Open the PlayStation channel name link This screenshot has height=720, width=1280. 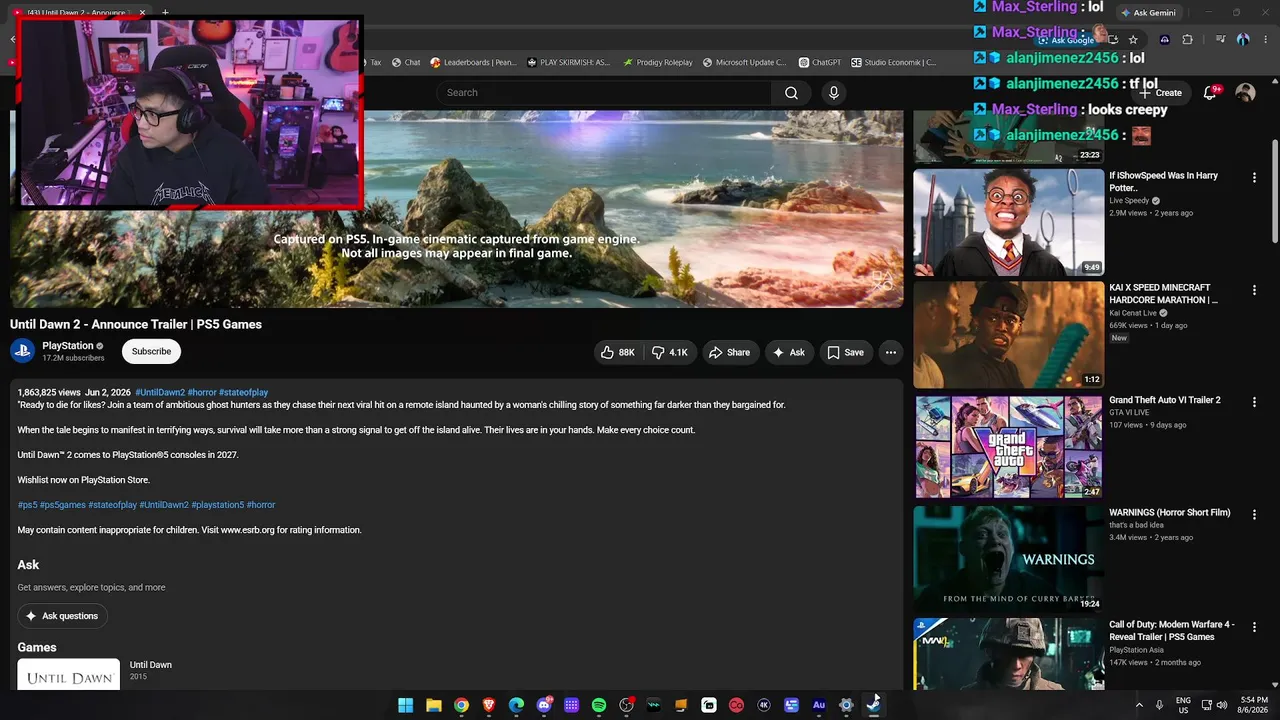click(68, 346)
